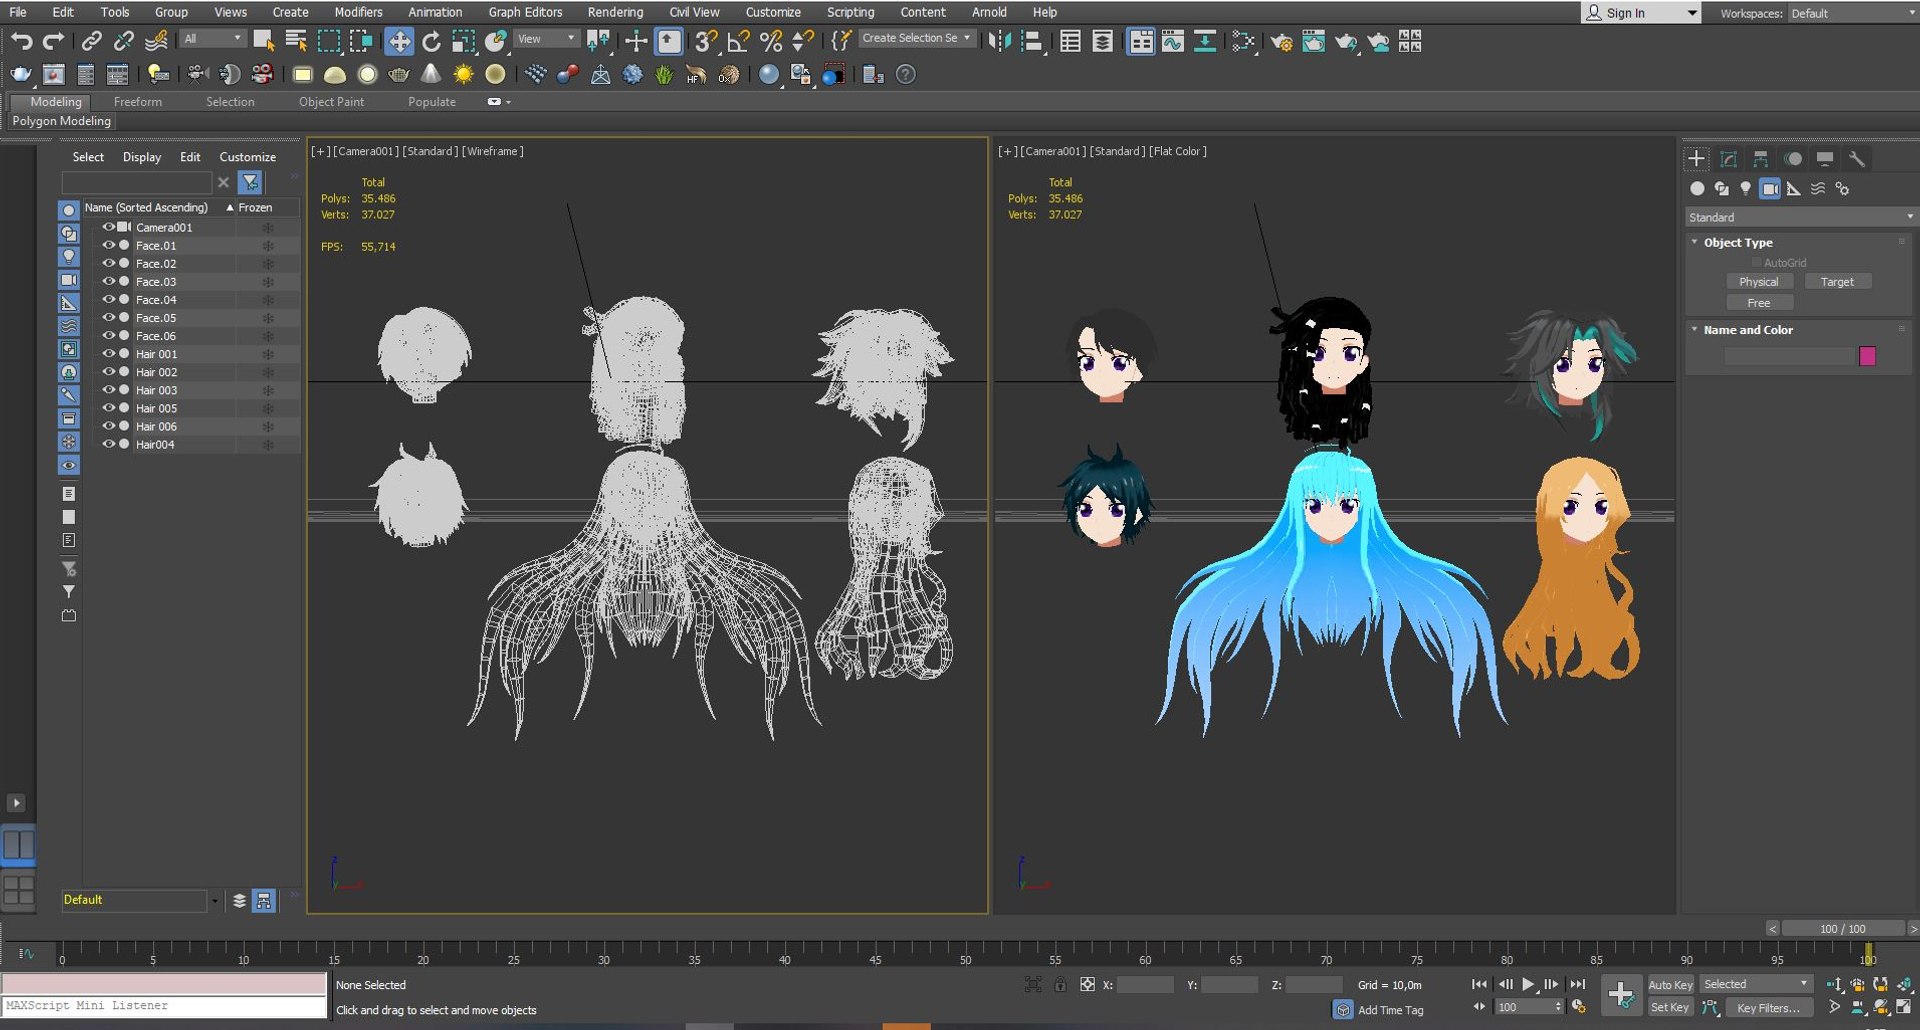Toggle frozen snowflake for Hair 006
This screenshot has height=1030, width=1920.
pos(268,426)
